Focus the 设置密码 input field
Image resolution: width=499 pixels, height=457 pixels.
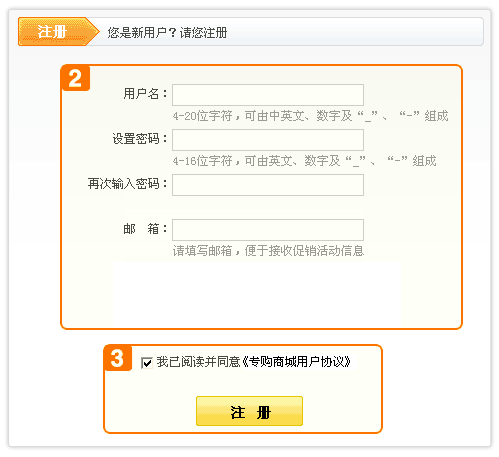click(x=268, y=140)
